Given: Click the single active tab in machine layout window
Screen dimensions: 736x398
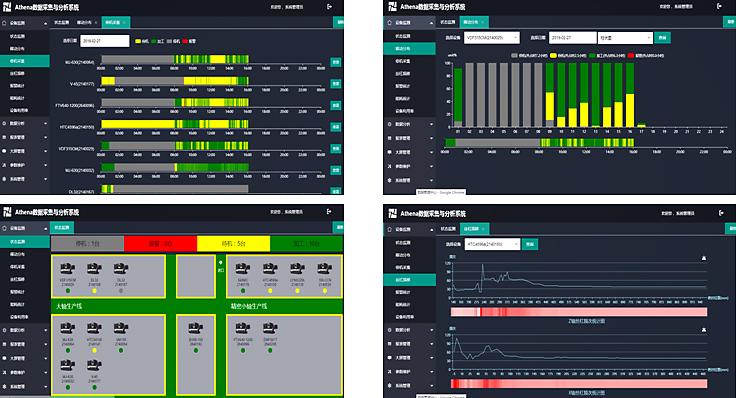Looking at the screenshot, I should click(62, 228).
